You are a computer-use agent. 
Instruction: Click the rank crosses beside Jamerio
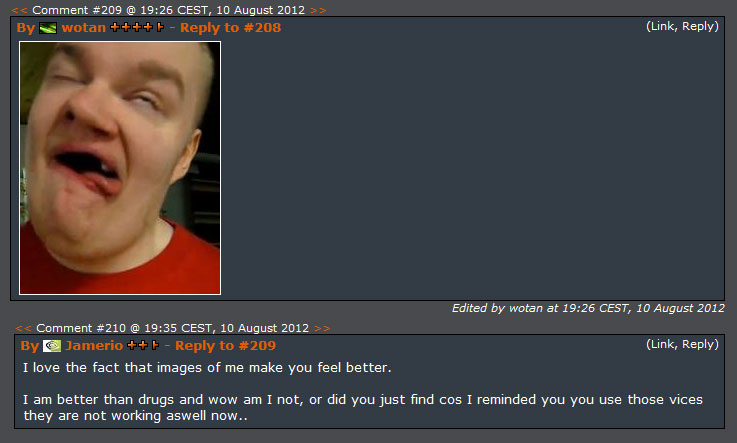143,345
